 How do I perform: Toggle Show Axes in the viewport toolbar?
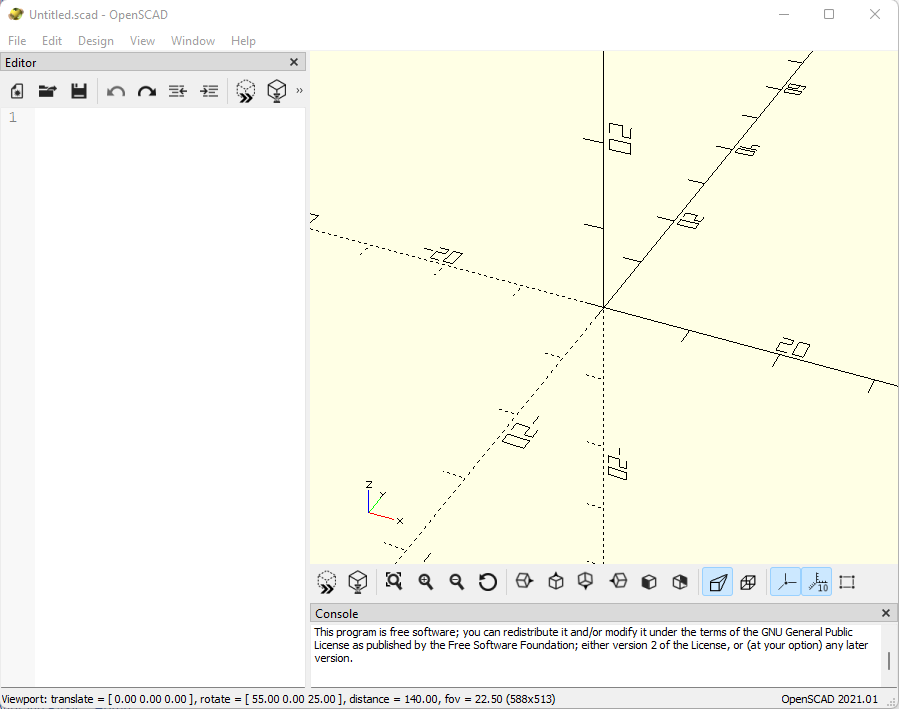(x=785, y=582)
